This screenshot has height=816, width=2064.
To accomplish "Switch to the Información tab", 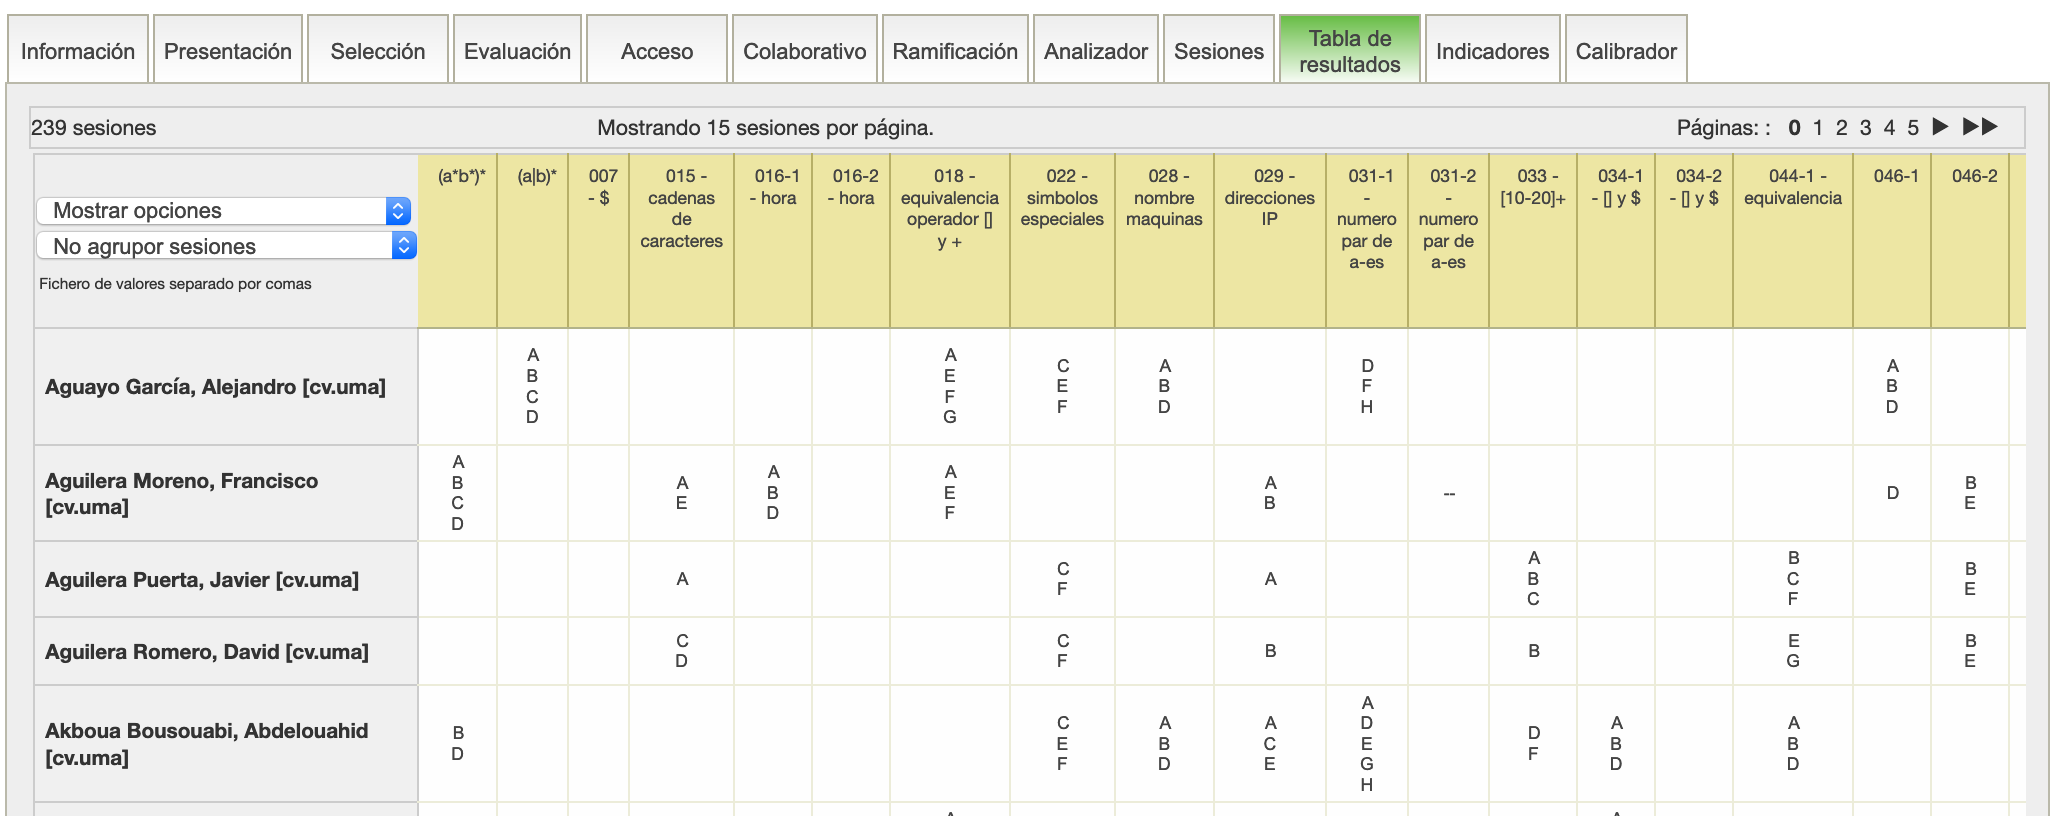I will pos(78,51).
